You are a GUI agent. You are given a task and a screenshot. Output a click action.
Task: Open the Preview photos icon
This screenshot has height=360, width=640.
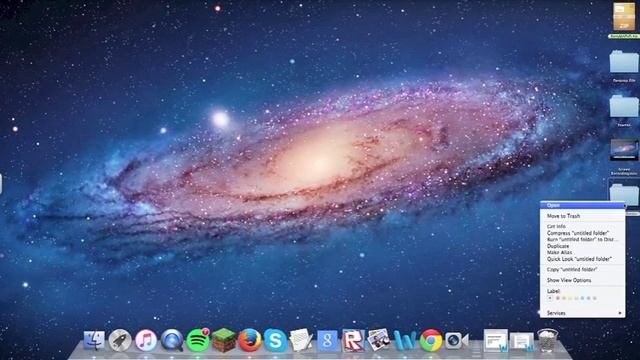379,340
